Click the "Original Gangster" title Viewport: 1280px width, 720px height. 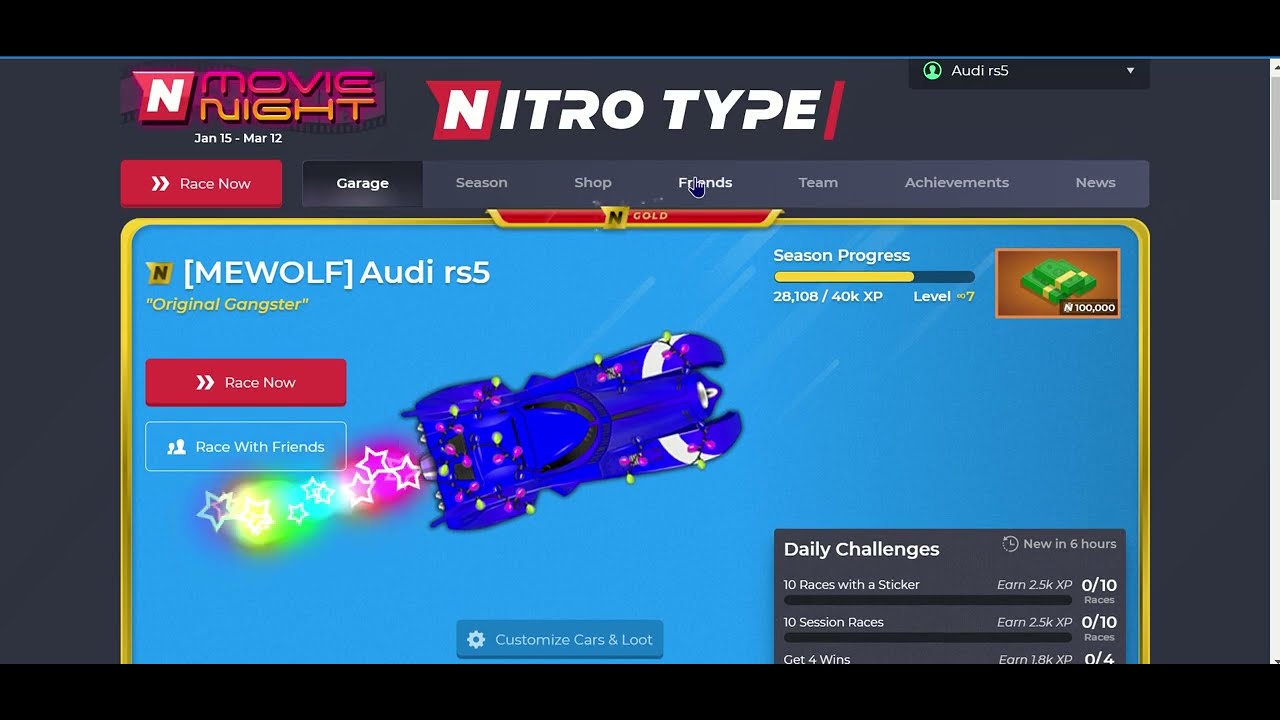coord(227,305)
